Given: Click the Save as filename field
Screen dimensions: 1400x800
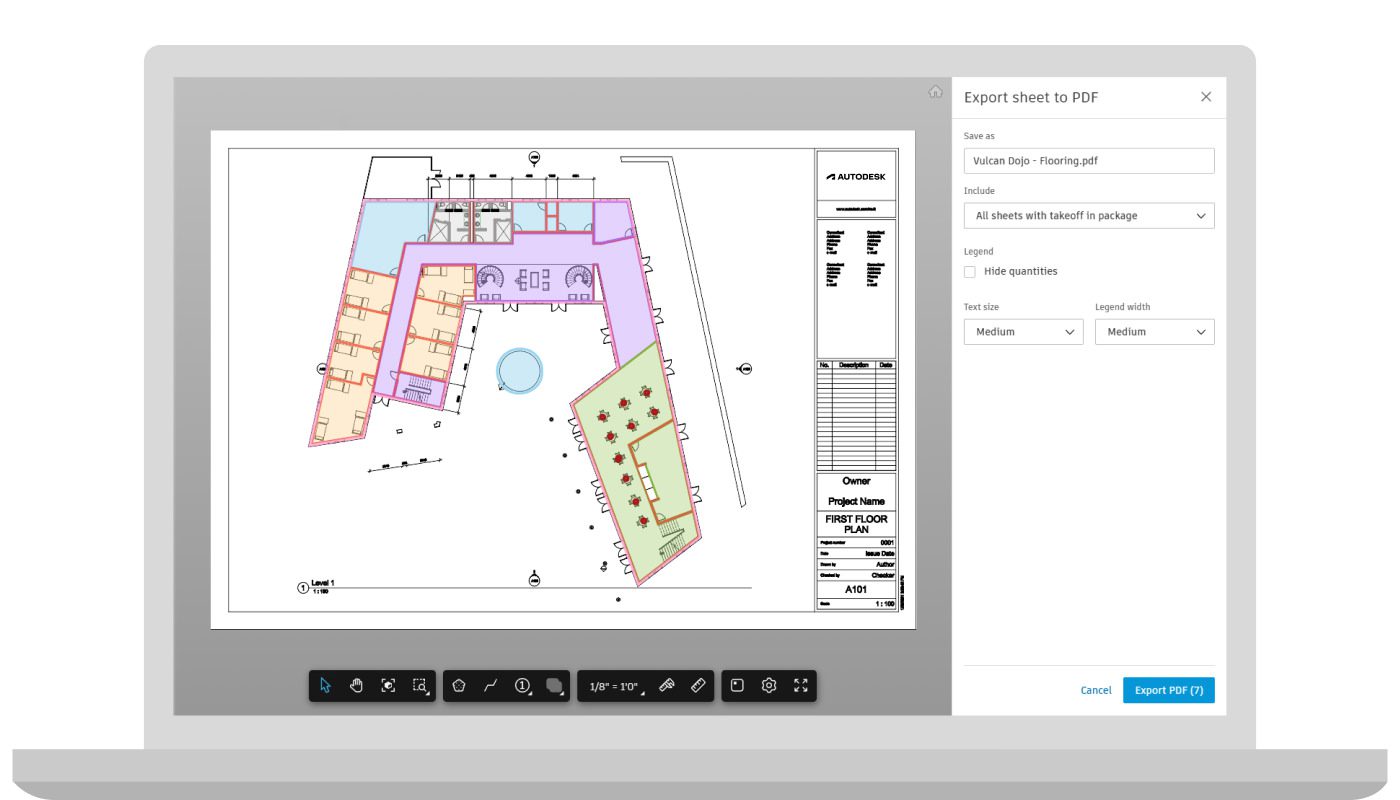Looking at the screenshot, I should 1089,161.
